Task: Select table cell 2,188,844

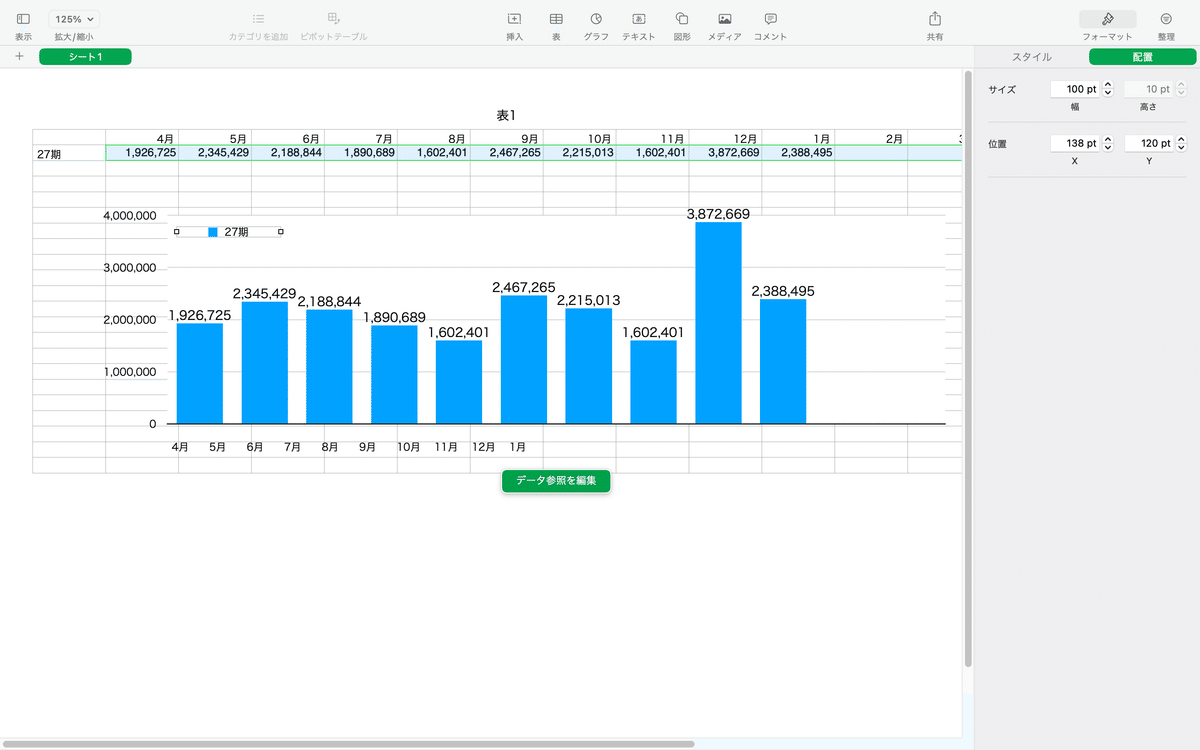Action: [x=288, y=153]
